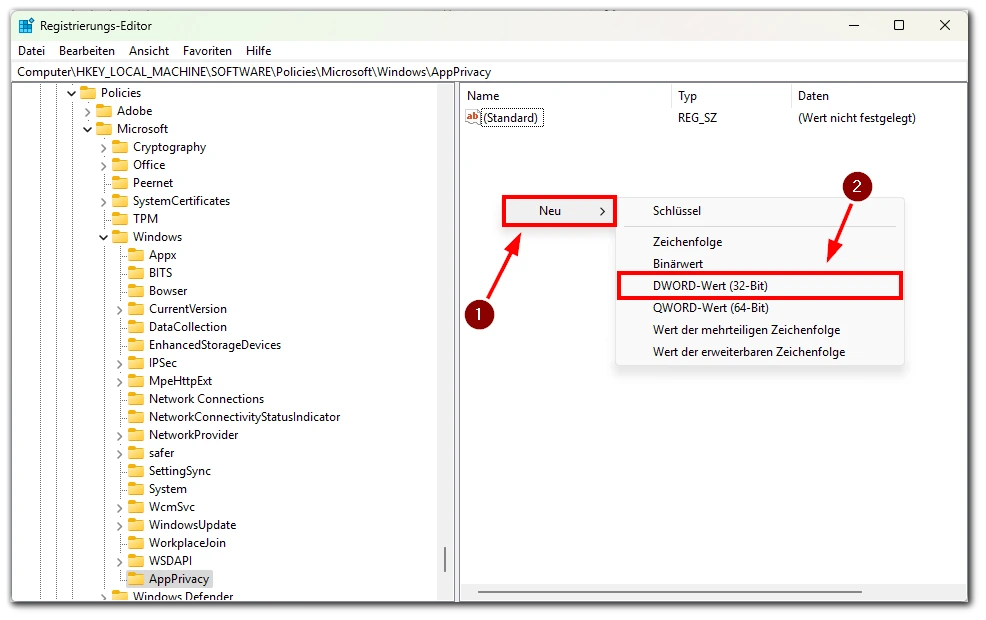Click the (Standard) string value ab icon
986x620 pixels.
[472, 118]
